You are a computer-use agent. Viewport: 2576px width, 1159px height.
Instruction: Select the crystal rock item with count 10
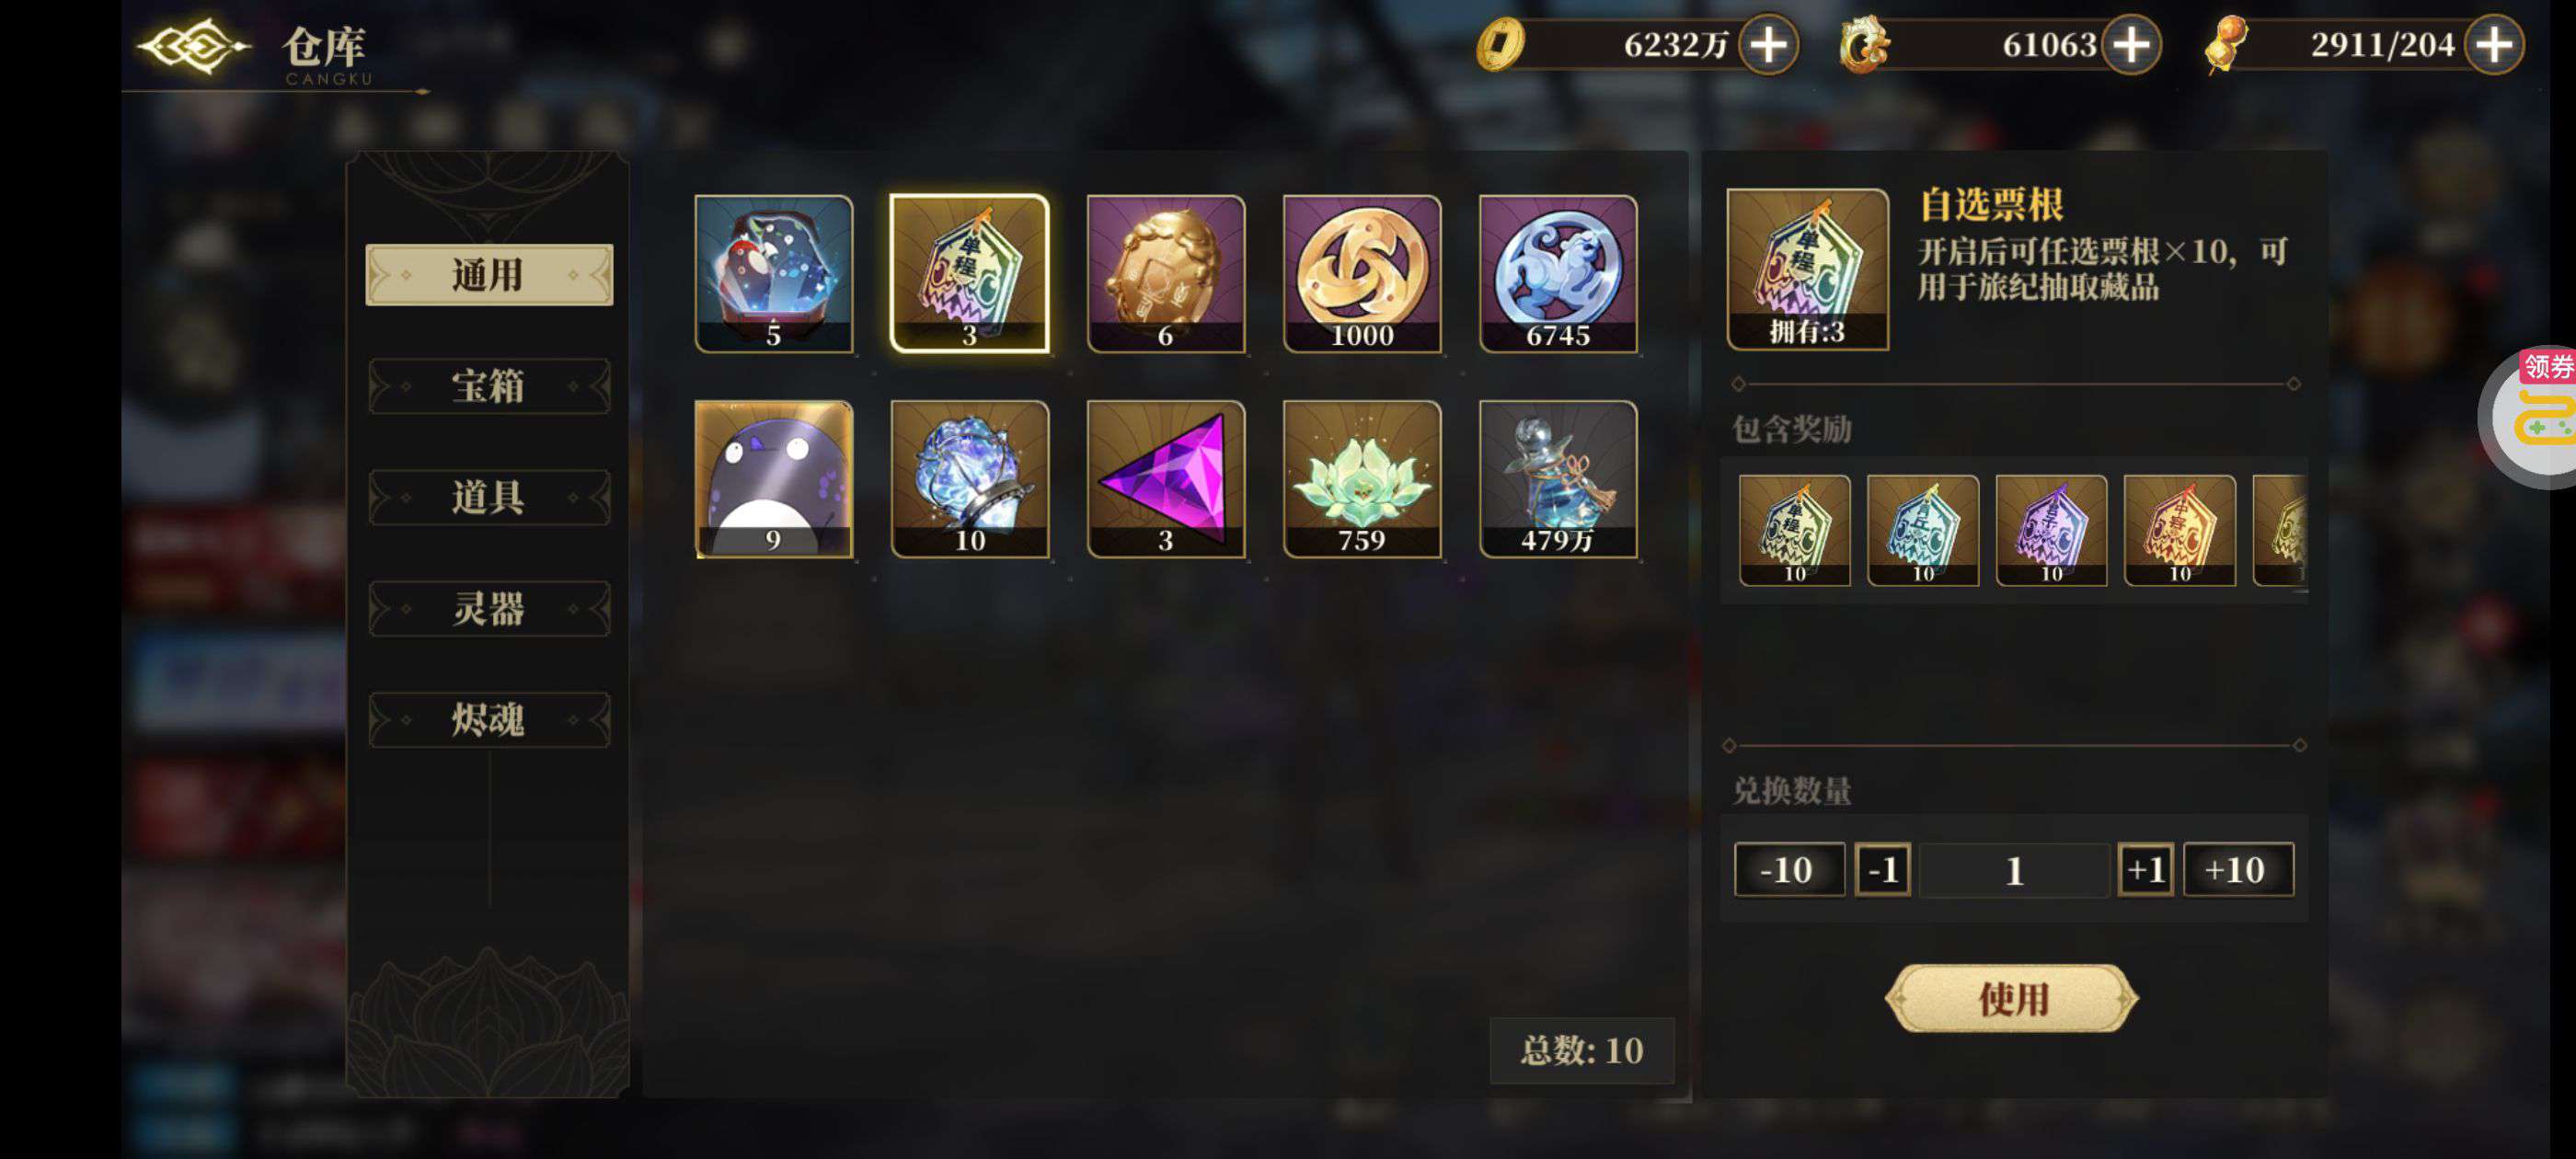pyautogui.click(x=969, y=479)
